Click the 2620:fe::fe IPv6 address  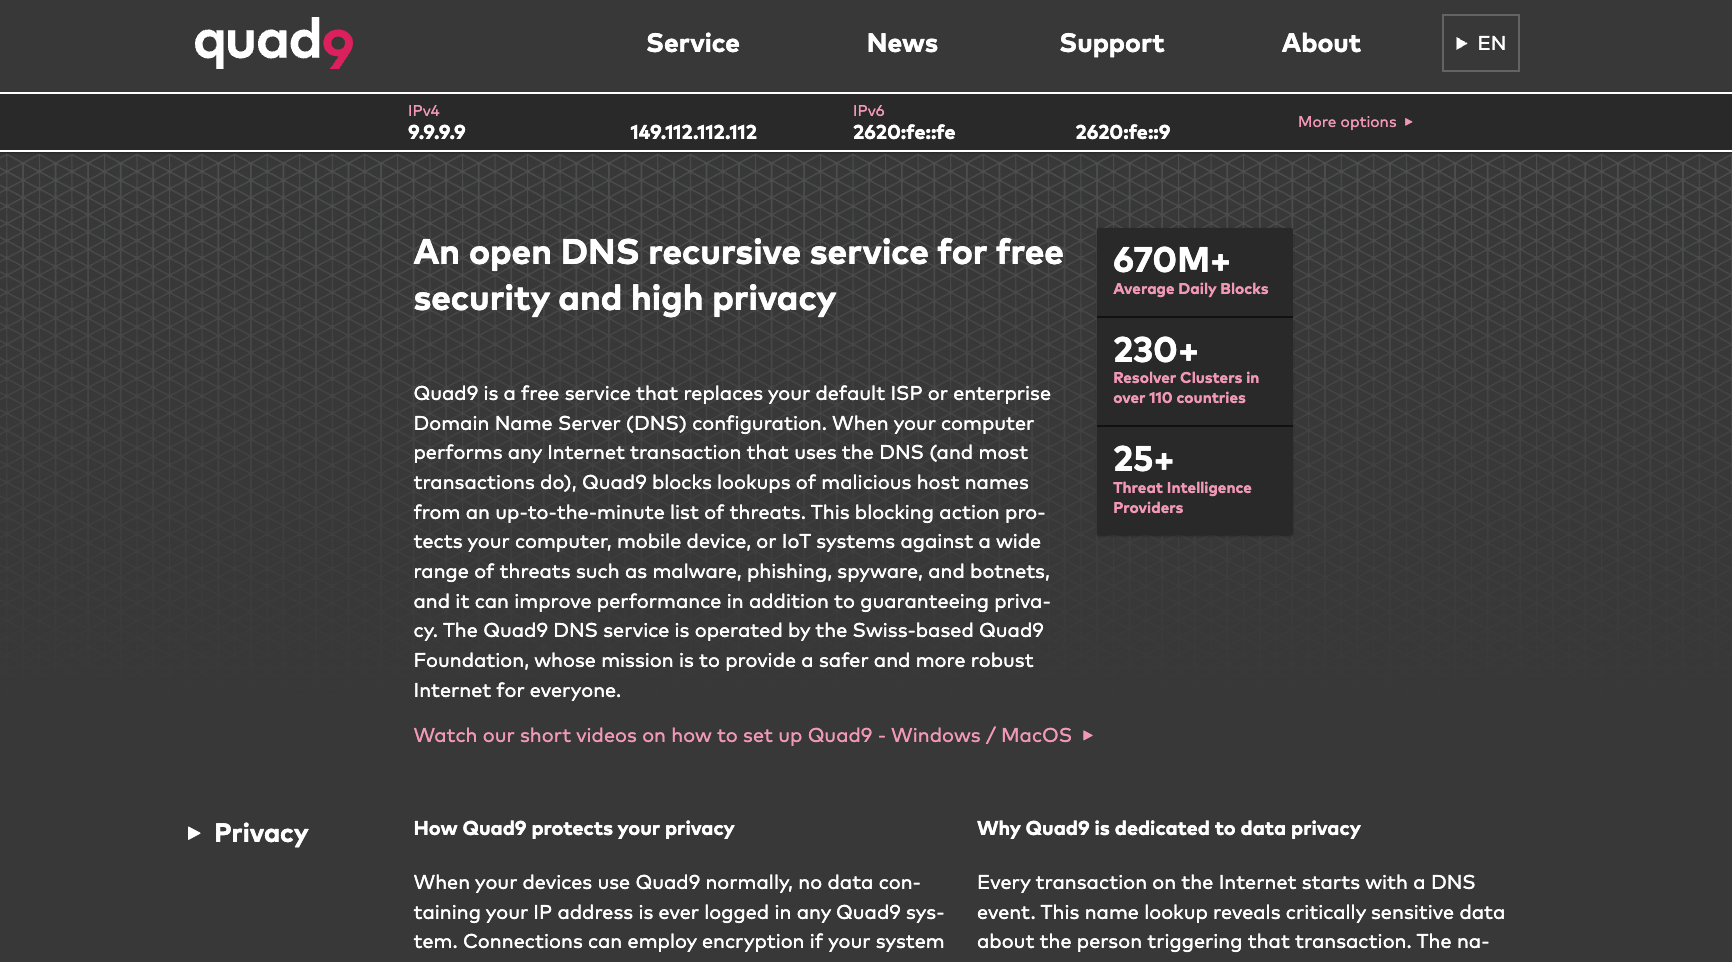pyautogui.click(x=903, y=132)
